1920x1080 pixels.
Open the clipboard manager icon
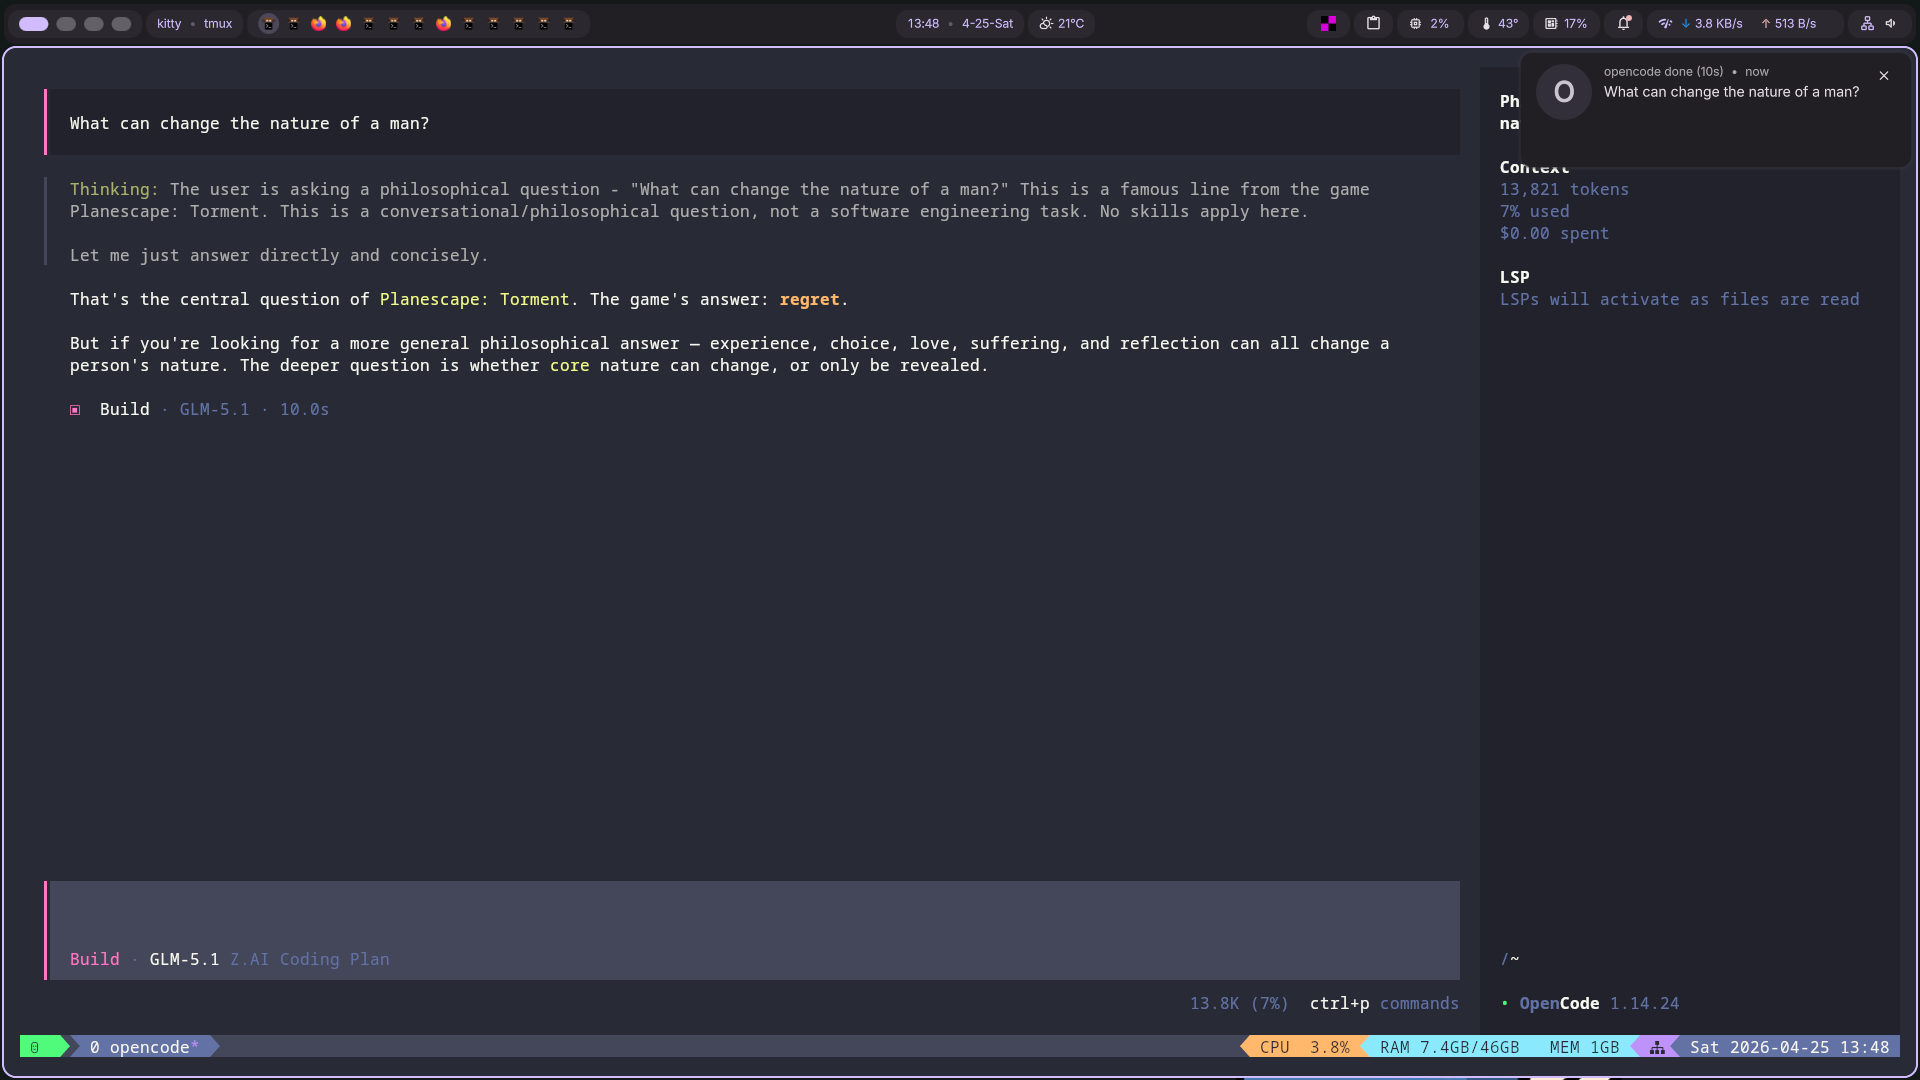(1373, 24)
